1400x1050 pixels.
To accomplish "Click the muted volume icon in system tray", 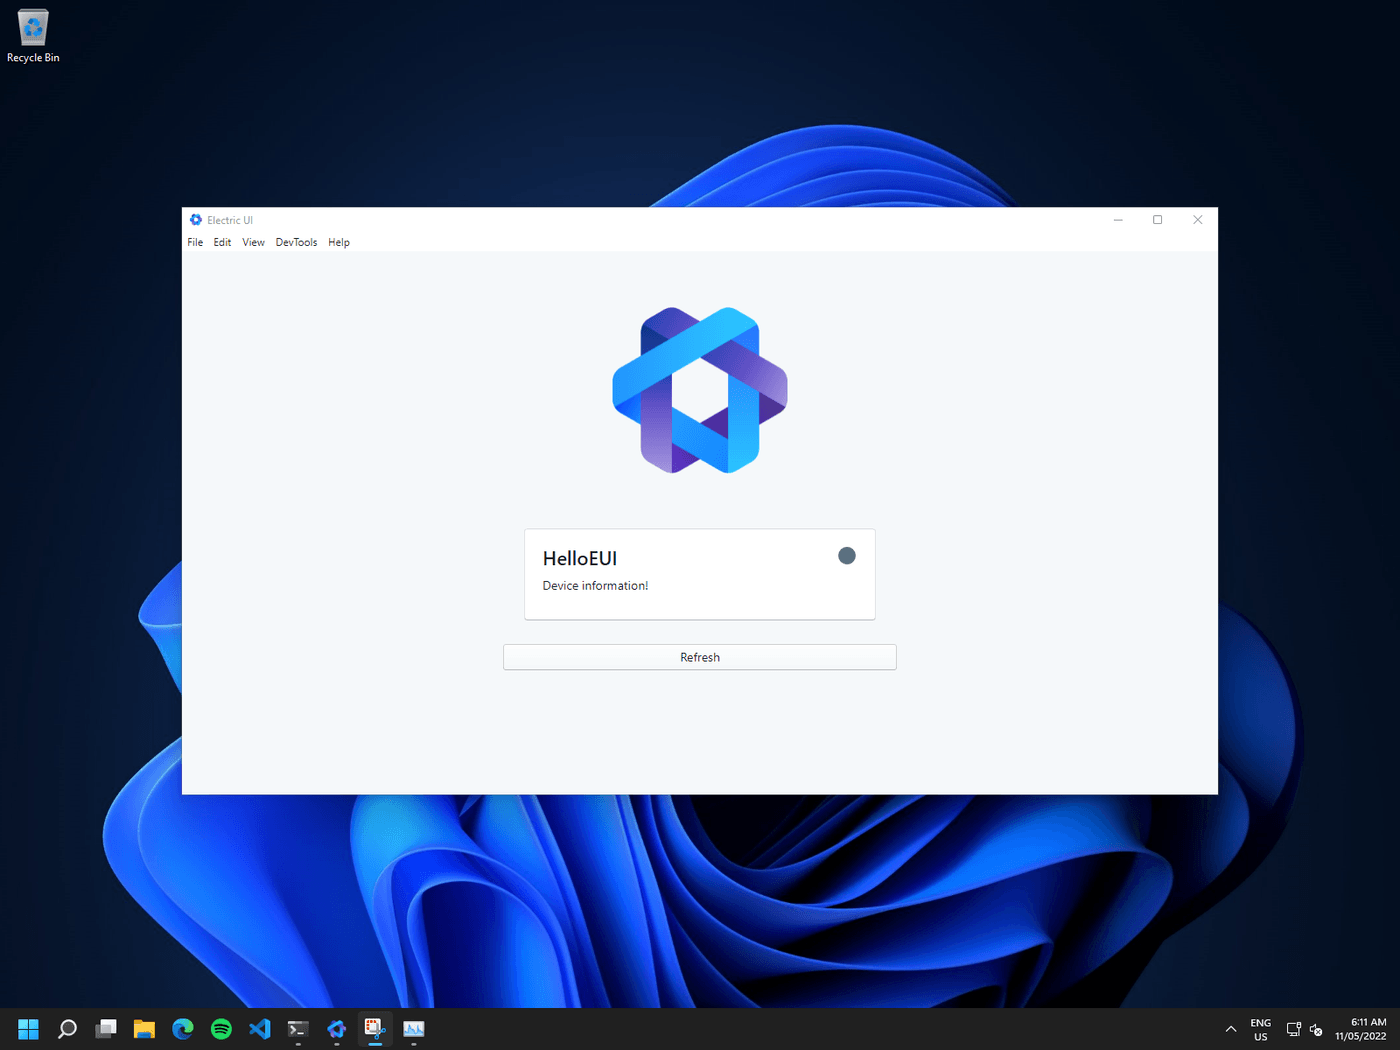I will [x=1316, y=1028].
